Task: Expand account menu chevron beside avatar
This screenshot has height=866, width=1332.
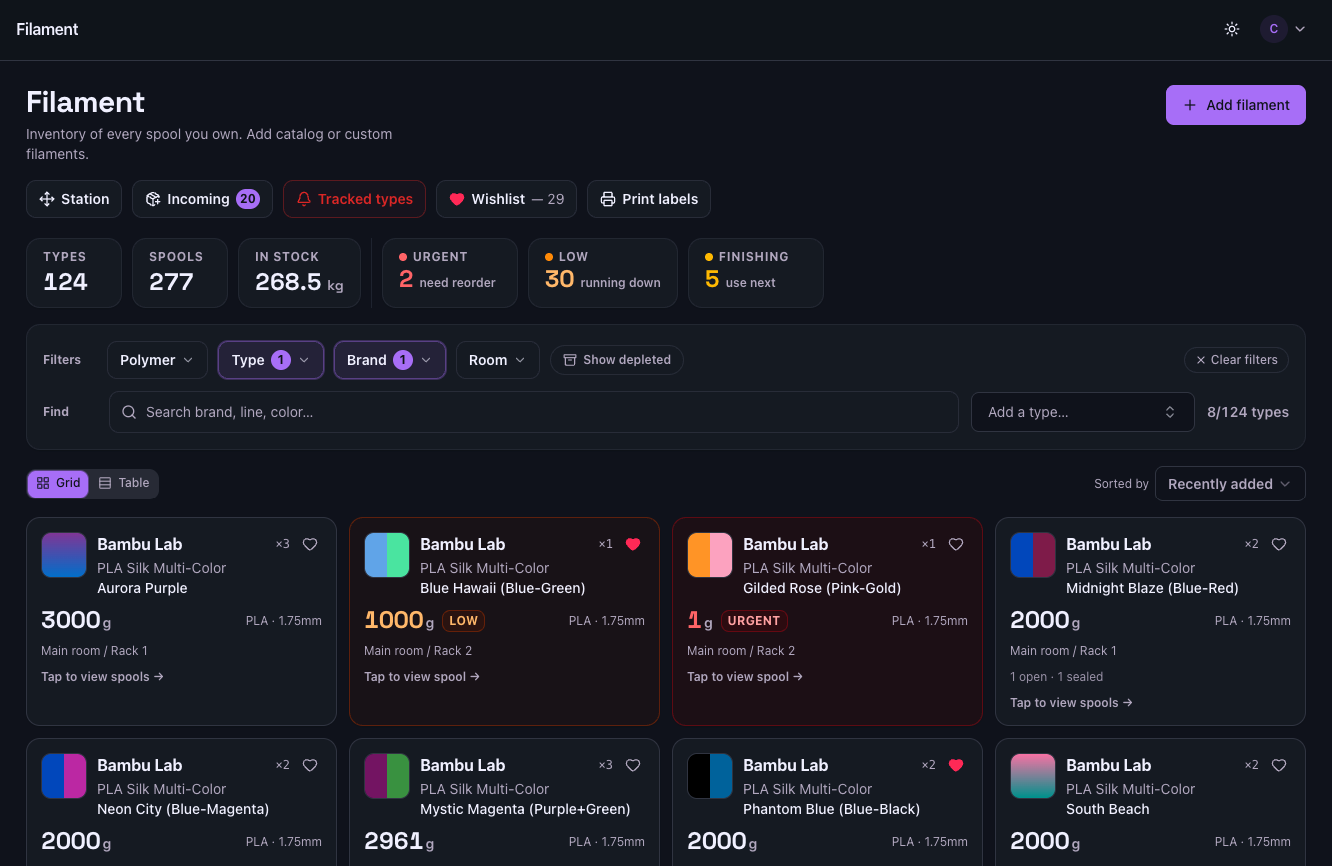Action: (x=1300, y=29)
